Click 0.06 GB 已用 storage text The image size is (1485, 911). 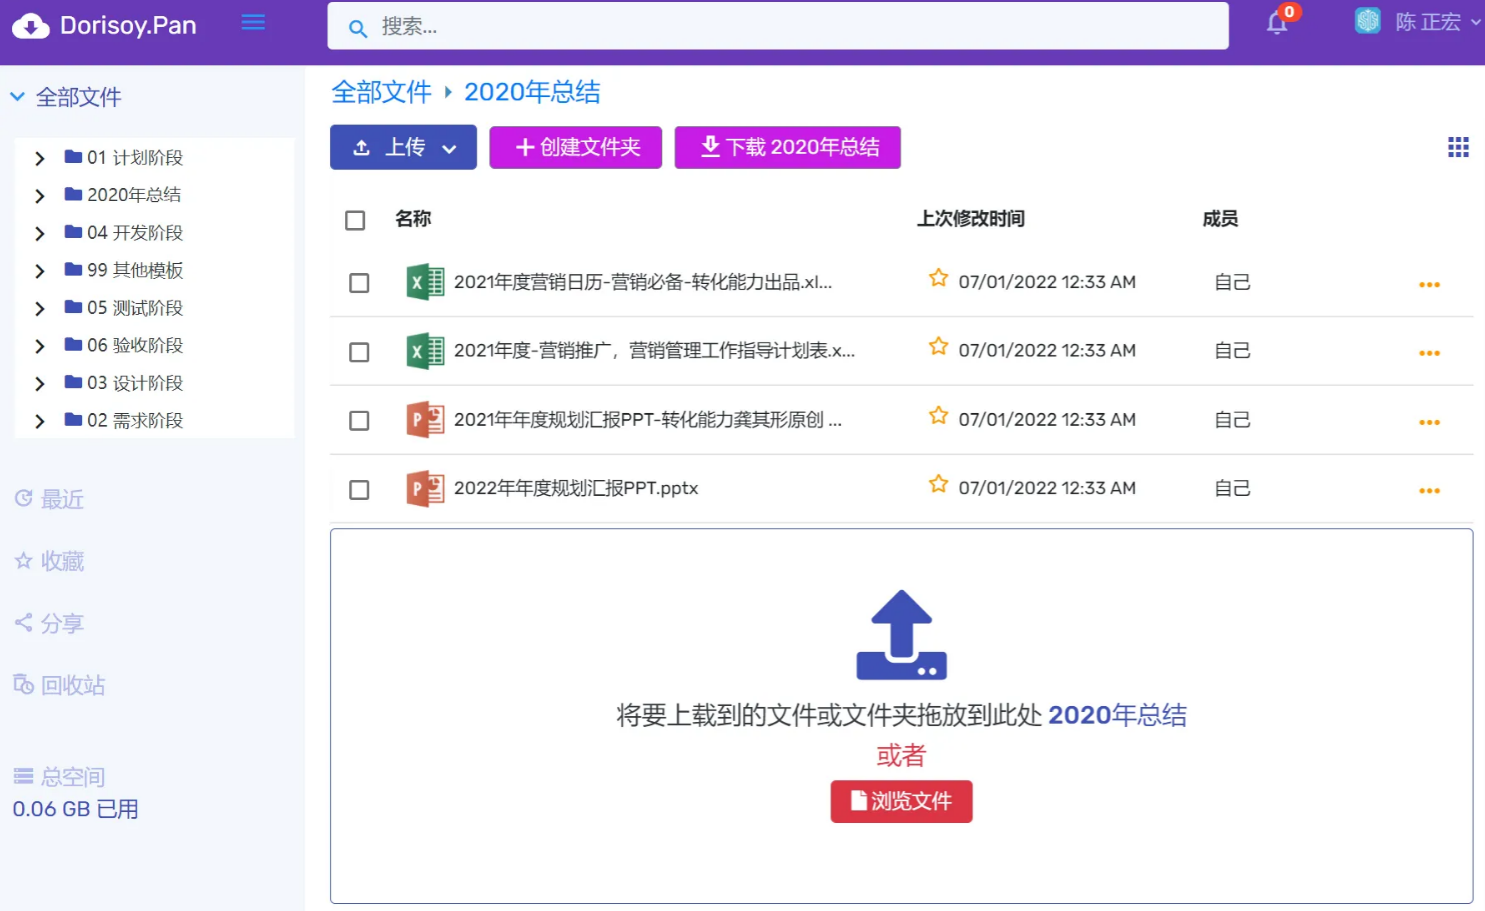(76, 809)
